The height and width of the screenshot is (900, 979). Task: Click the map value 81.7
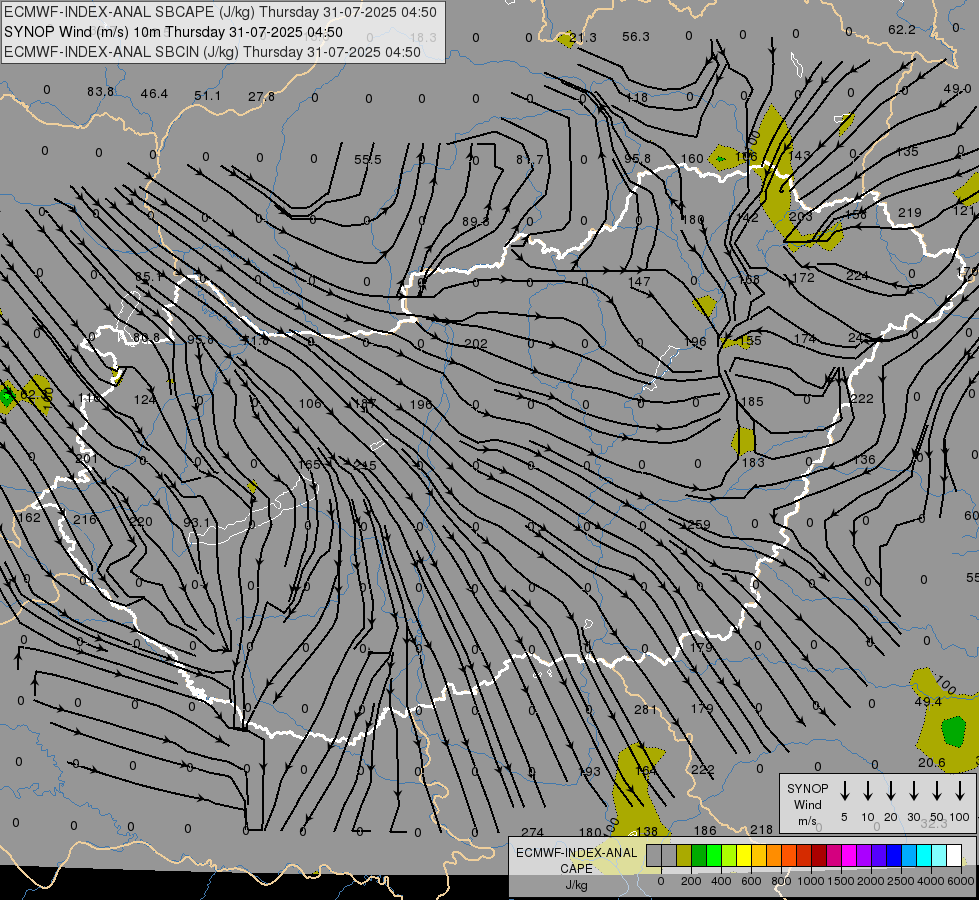(529, 160)
